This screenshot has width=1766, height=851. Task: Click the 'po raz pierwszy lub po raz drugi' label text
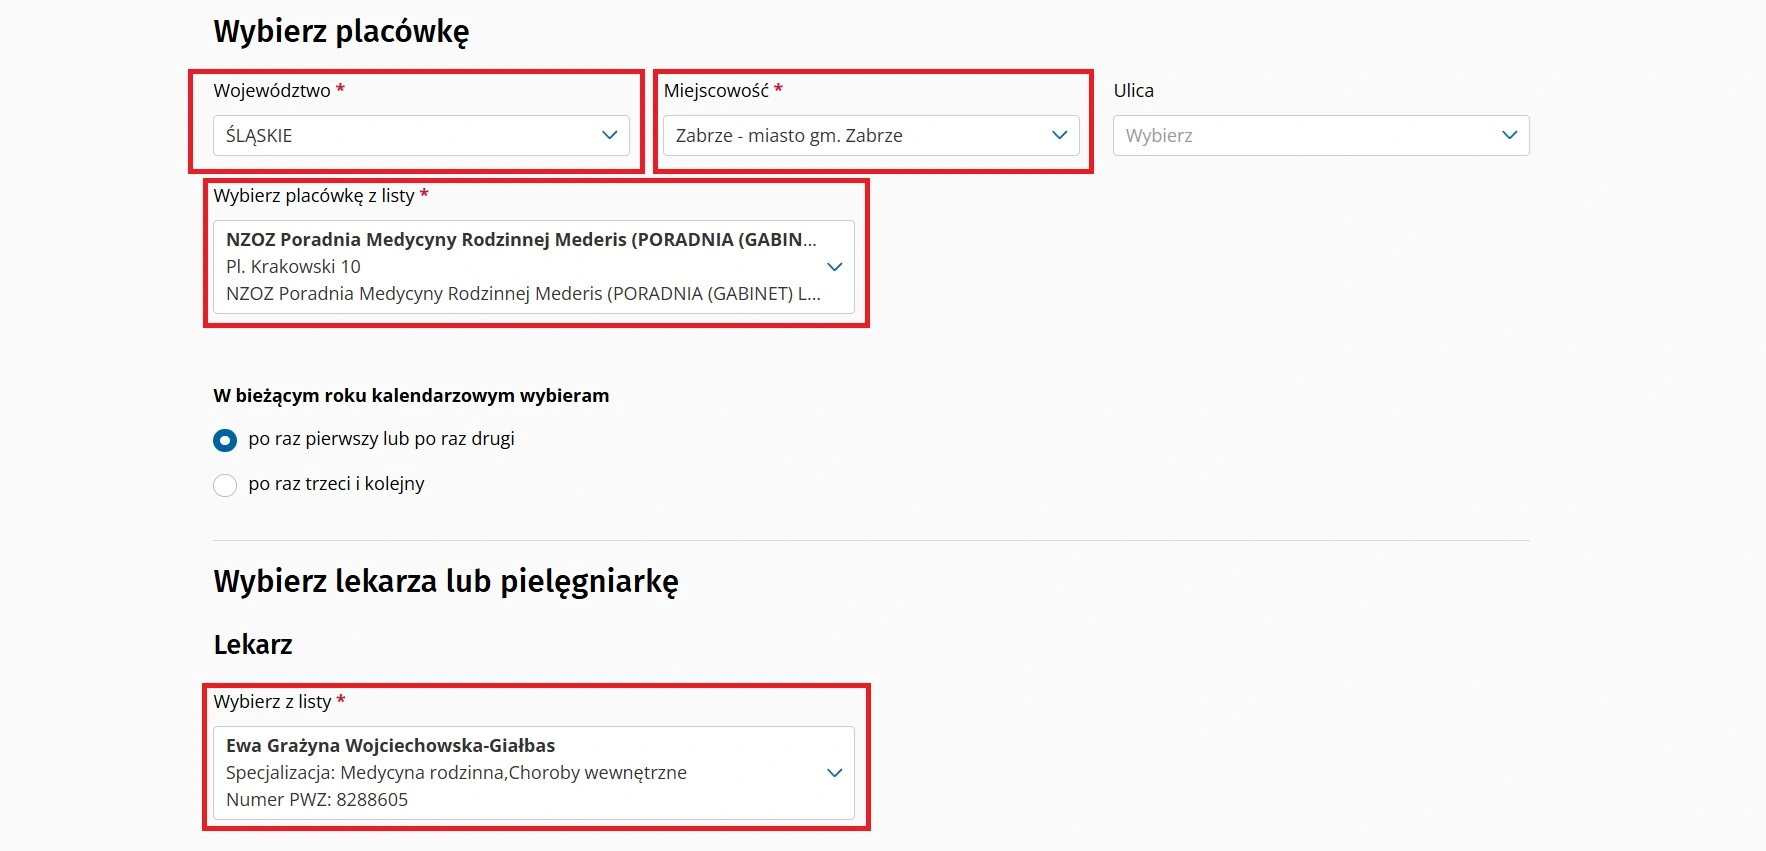(x=381, y=439)
